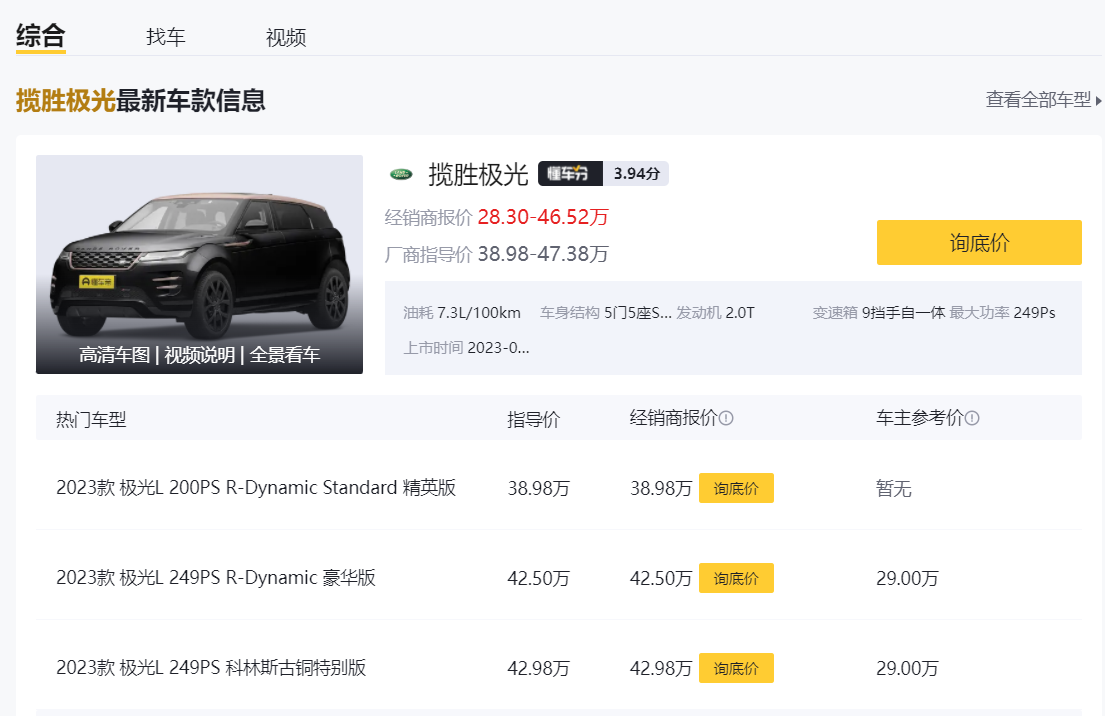Screen dimensions: 1105x716
Task: Click the info icon beside 经销商报价 header
Action: (x=726, y=418)
